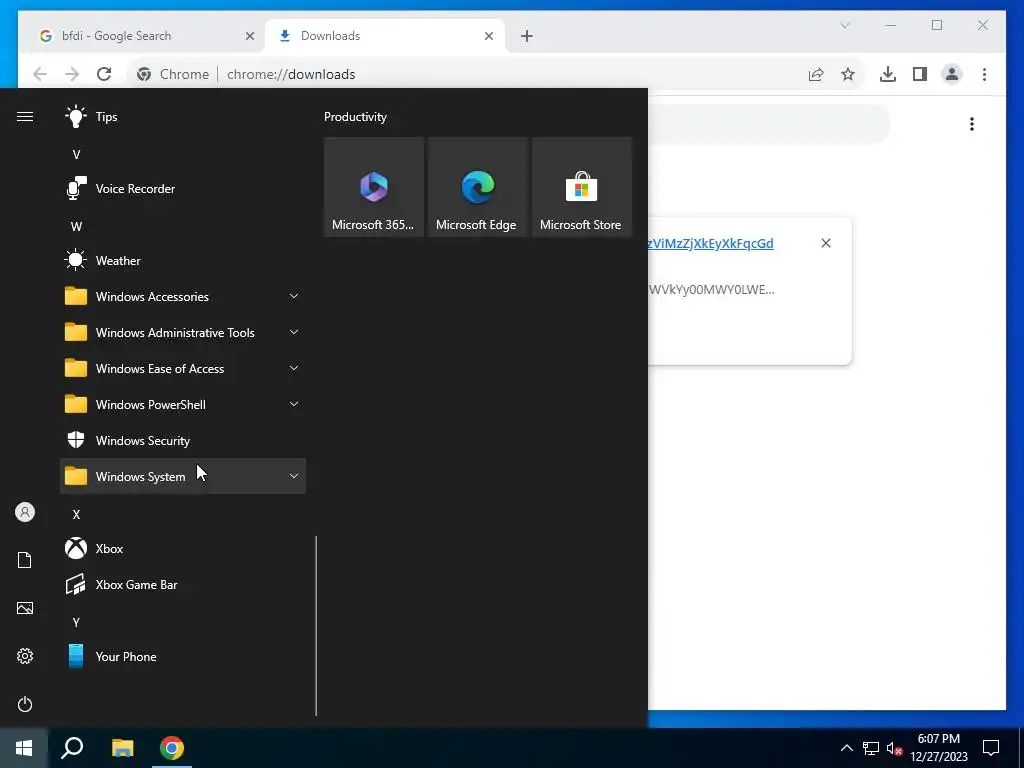Screen dimensions: 1024x768
Task: Jump to letter X app group
Action: (76, 515)
